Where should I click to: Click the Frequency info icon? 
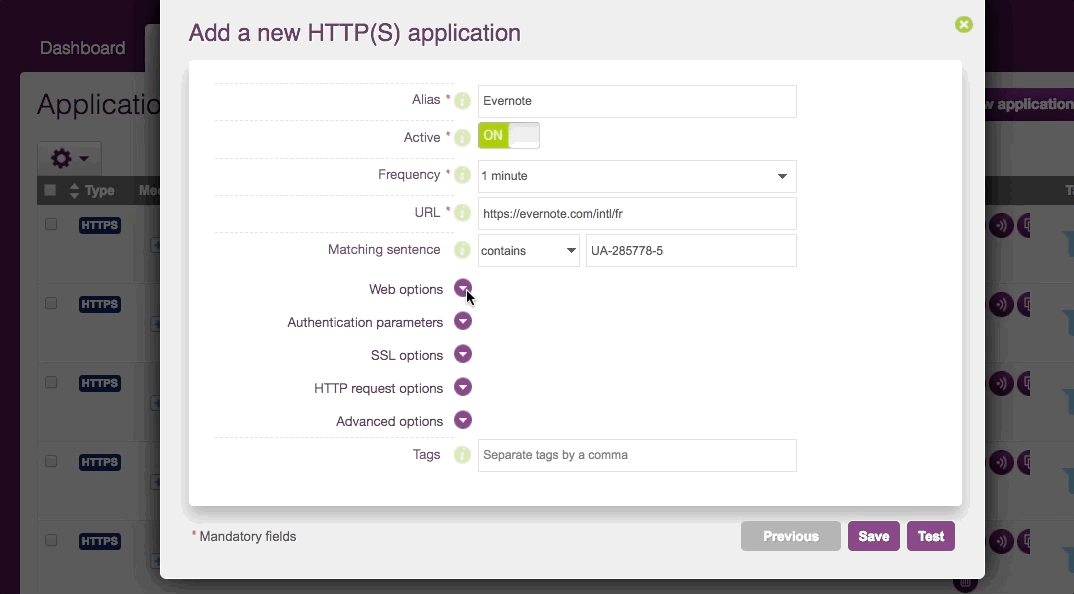point(462,175)
